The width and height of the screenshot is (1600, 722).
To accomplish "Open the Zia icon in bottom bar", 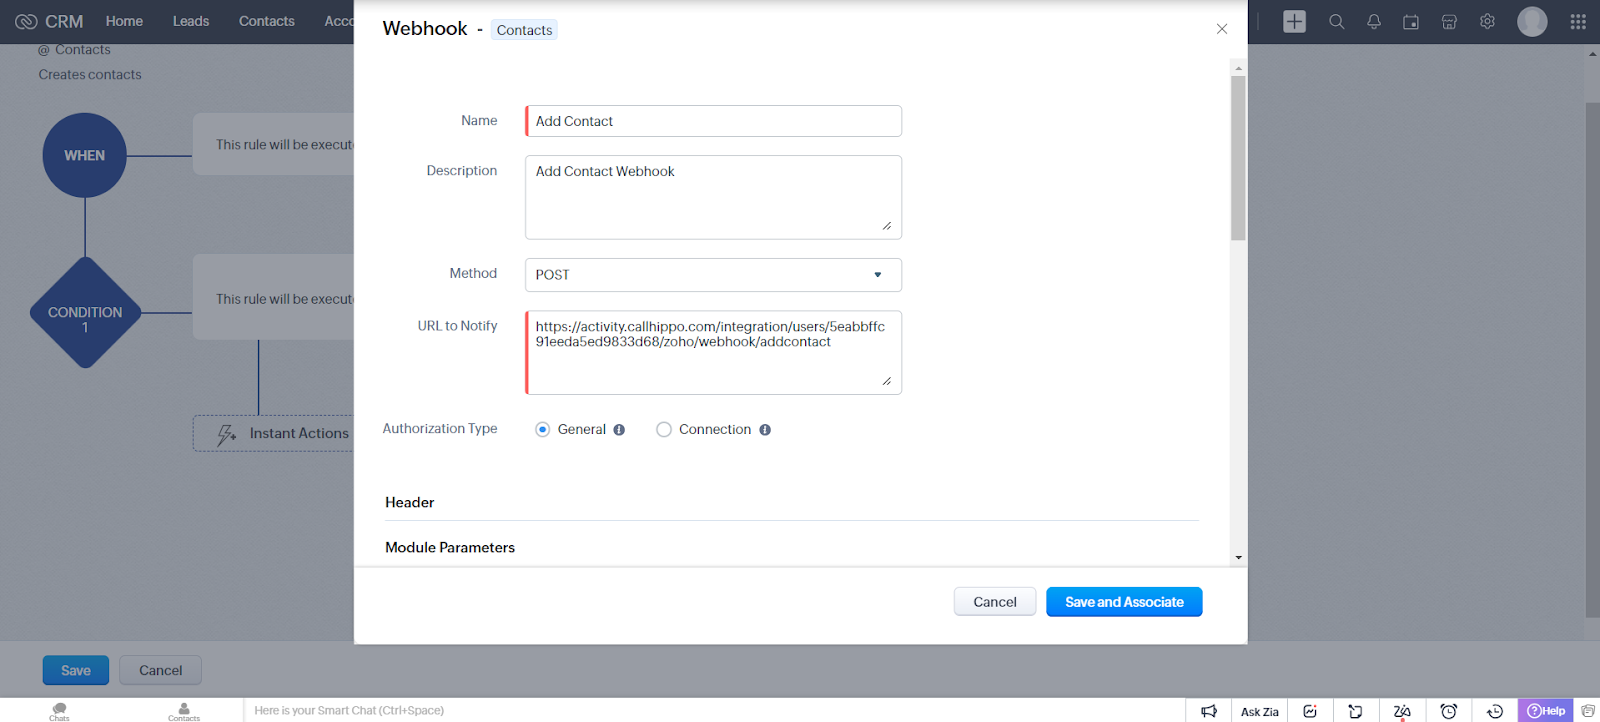I will point(1402,711).
